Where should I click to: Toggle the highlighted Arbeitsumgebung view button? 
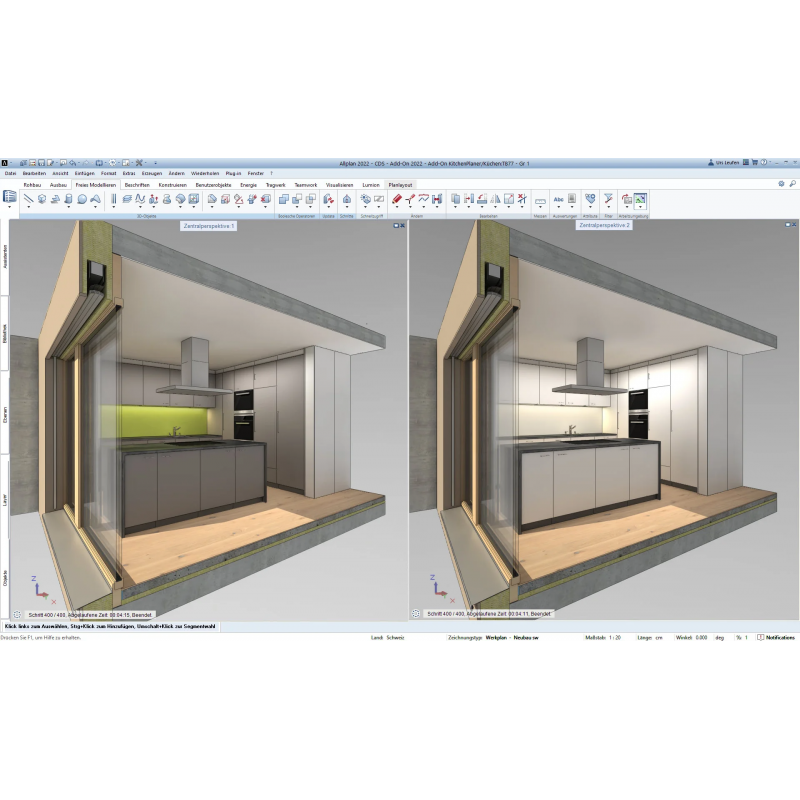[640, 199]
